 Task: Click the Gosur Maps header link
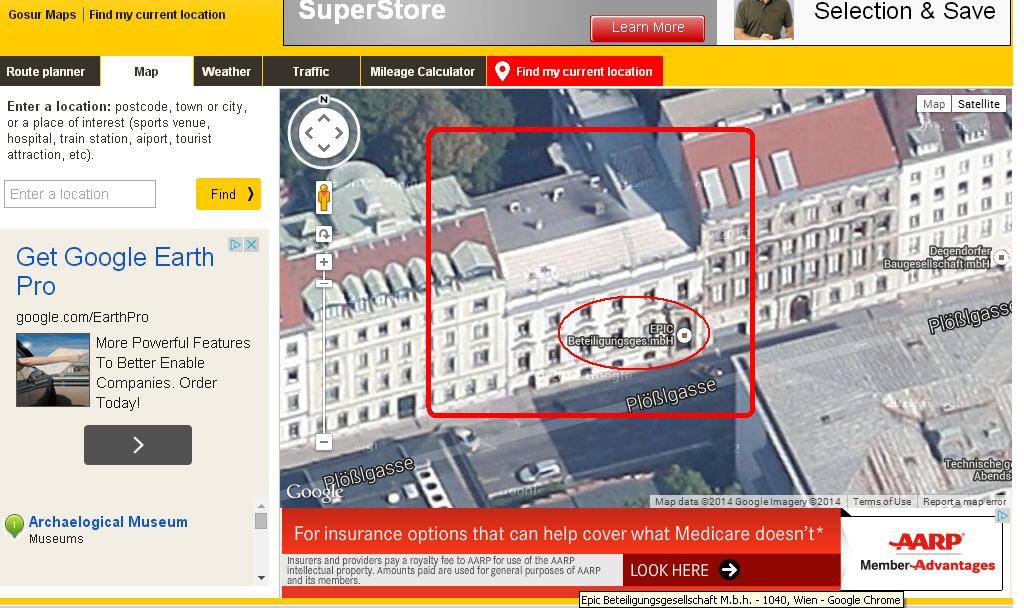(x=42, y=14)
